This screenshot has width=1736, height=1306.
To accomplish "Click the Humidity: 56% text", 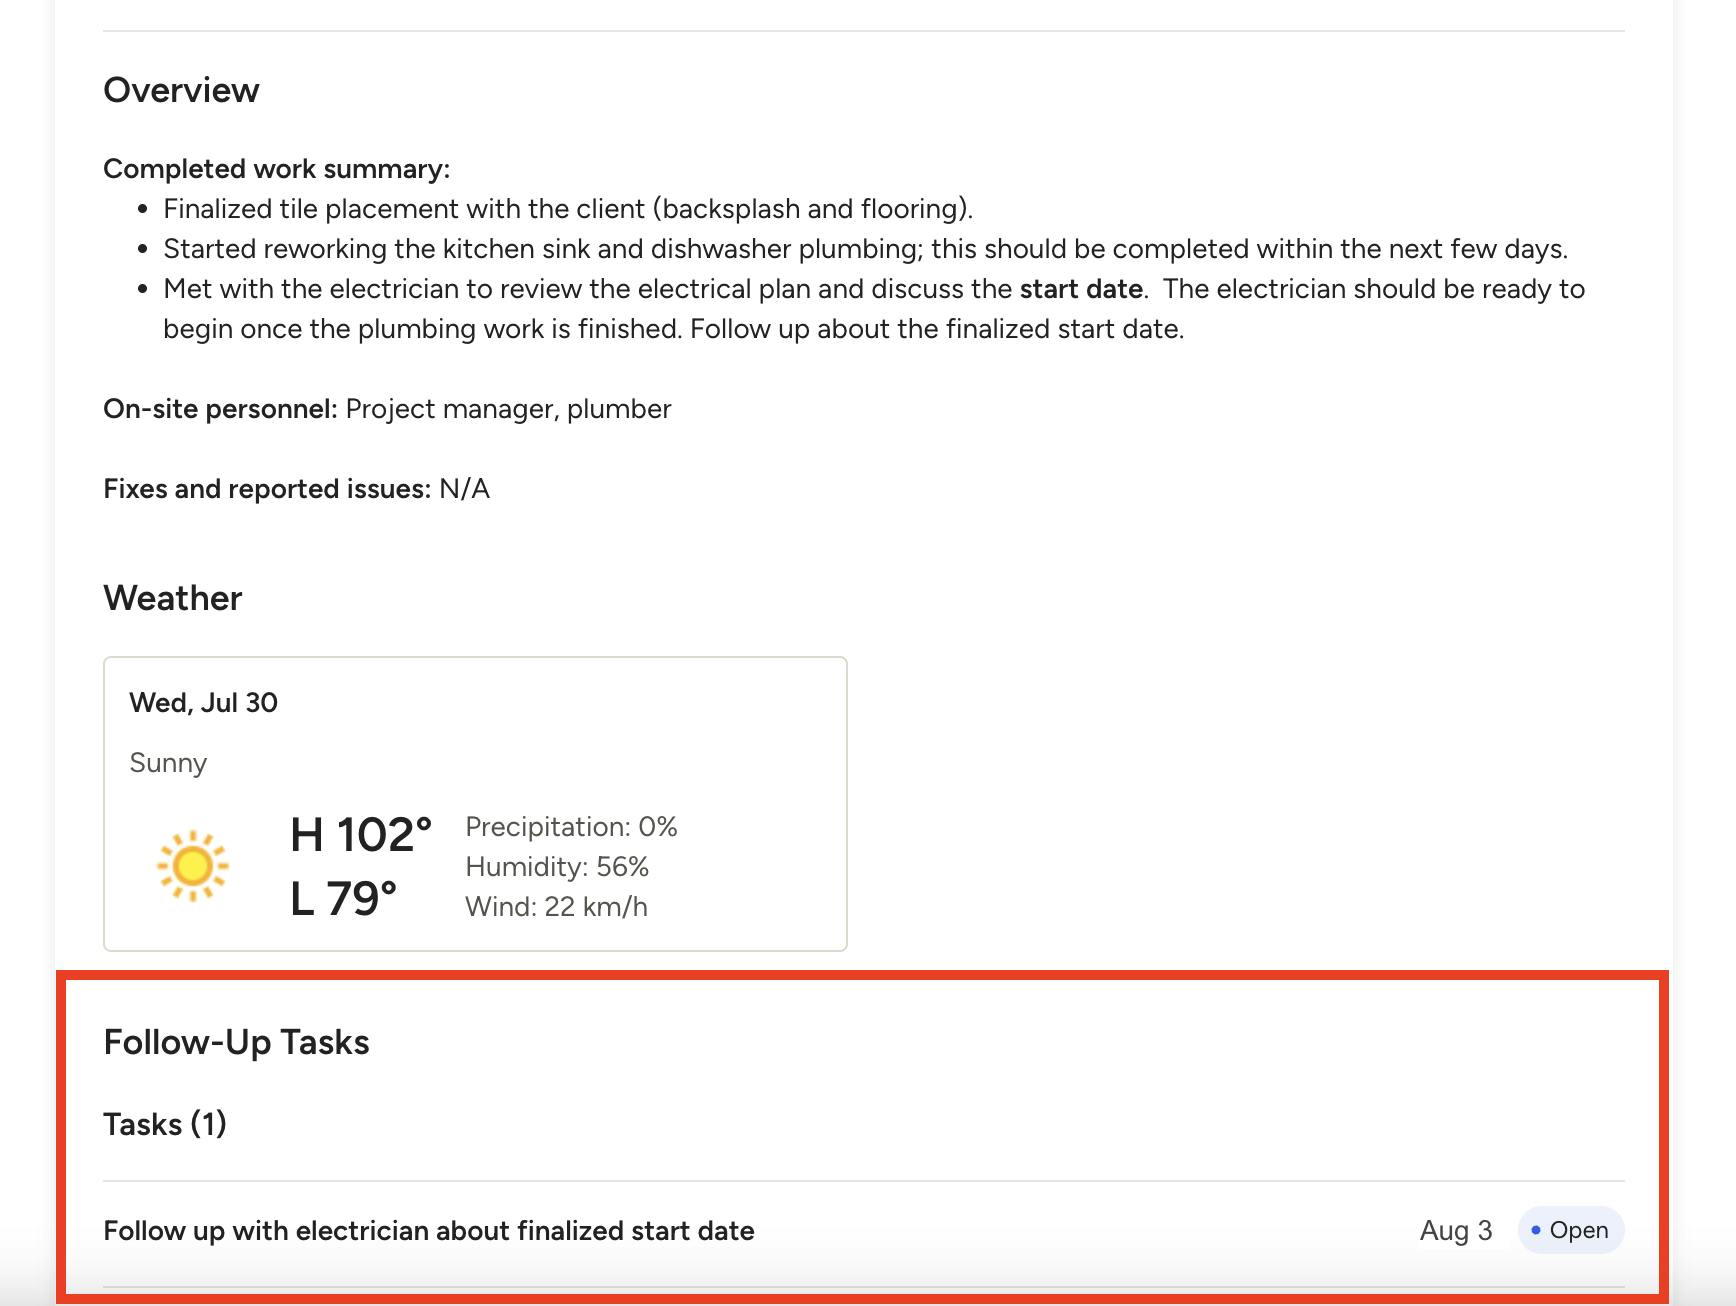I will 557,867.
